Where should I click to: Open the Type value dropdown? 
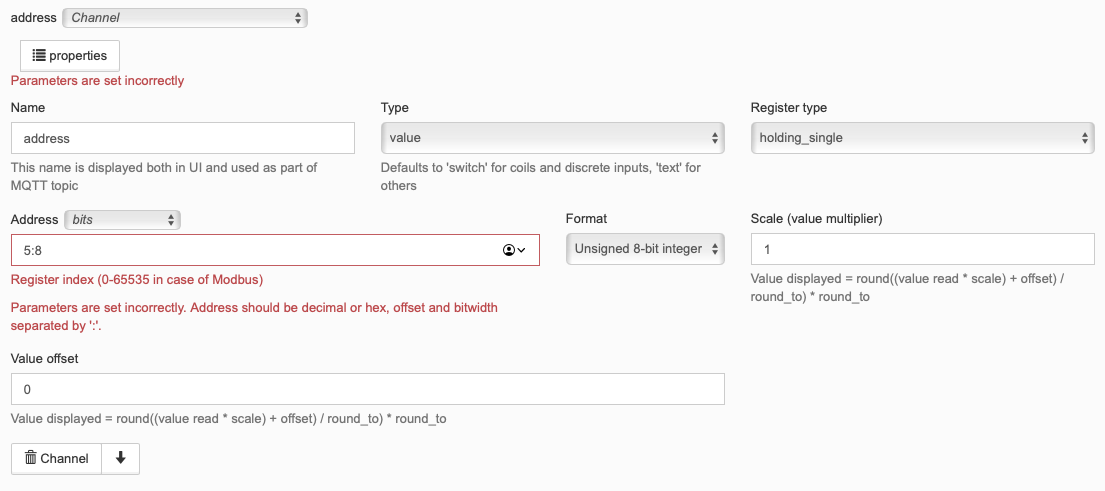[x=552, y=138]
